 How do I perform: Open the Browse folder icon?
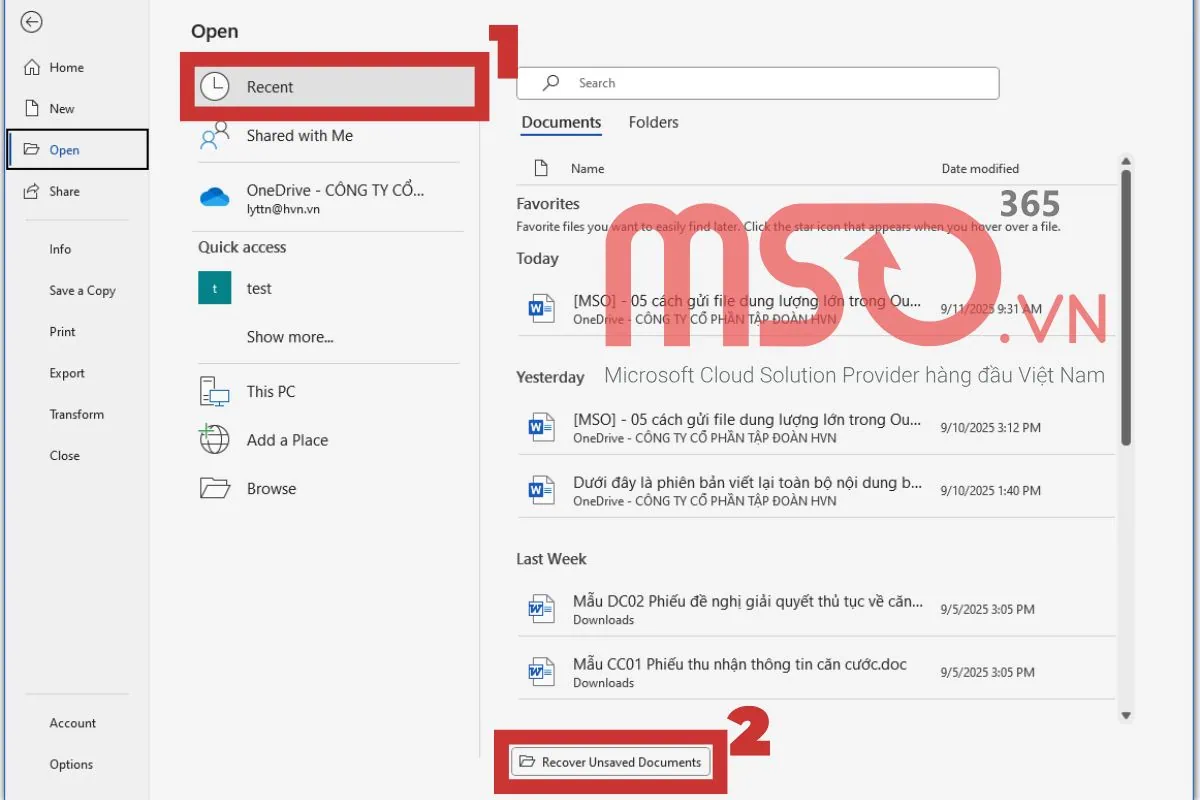[x=215, y=489]
